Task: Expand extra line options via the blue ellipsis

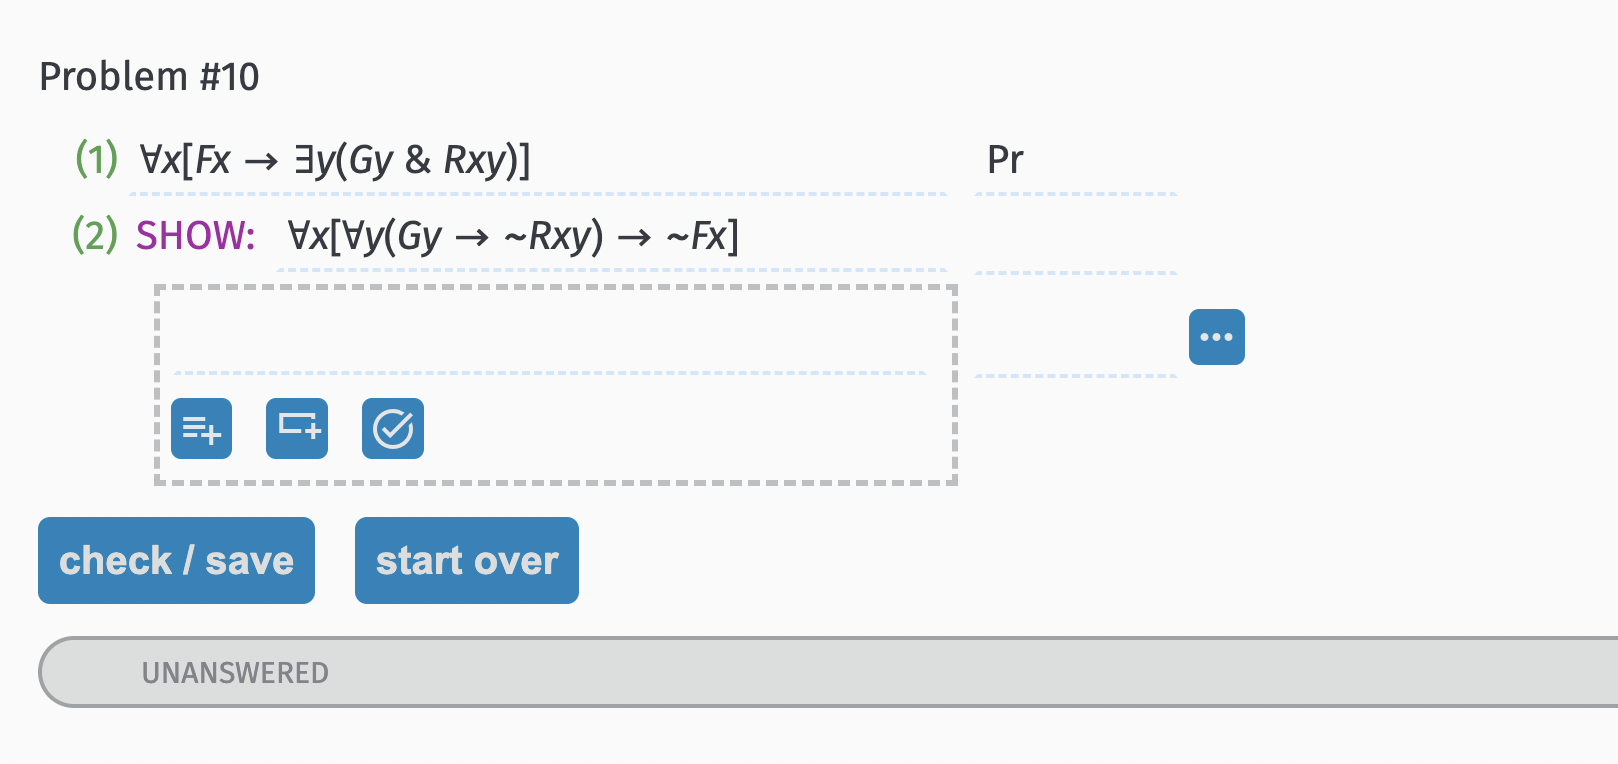Action: pyautogui.click(x=1216, y=337)
